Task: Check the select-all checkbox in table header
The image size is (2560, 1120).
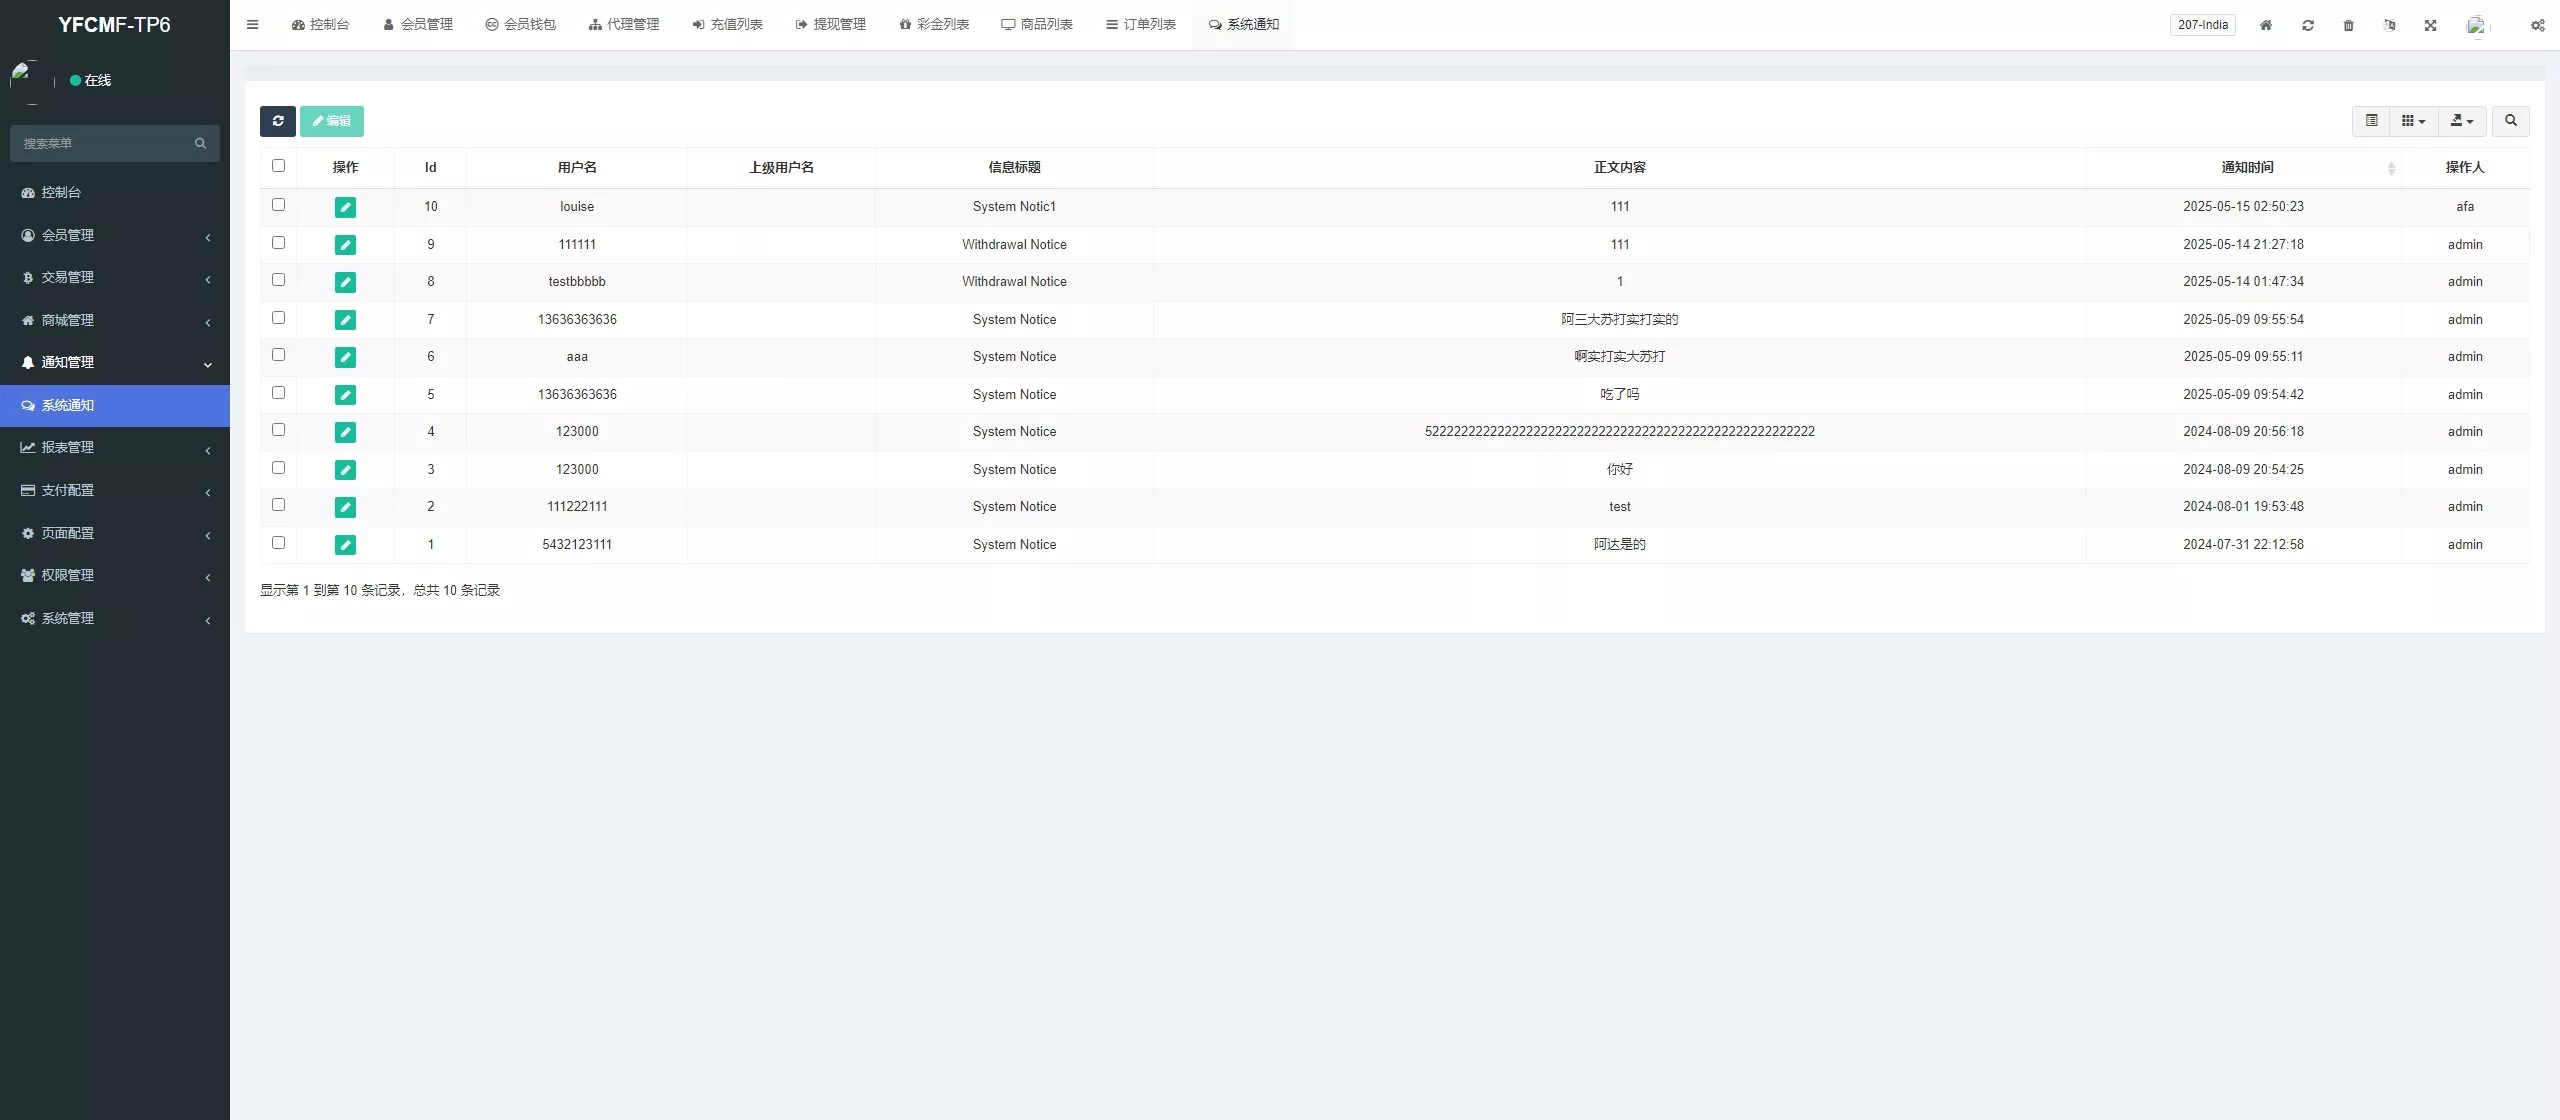Action: 278,166
